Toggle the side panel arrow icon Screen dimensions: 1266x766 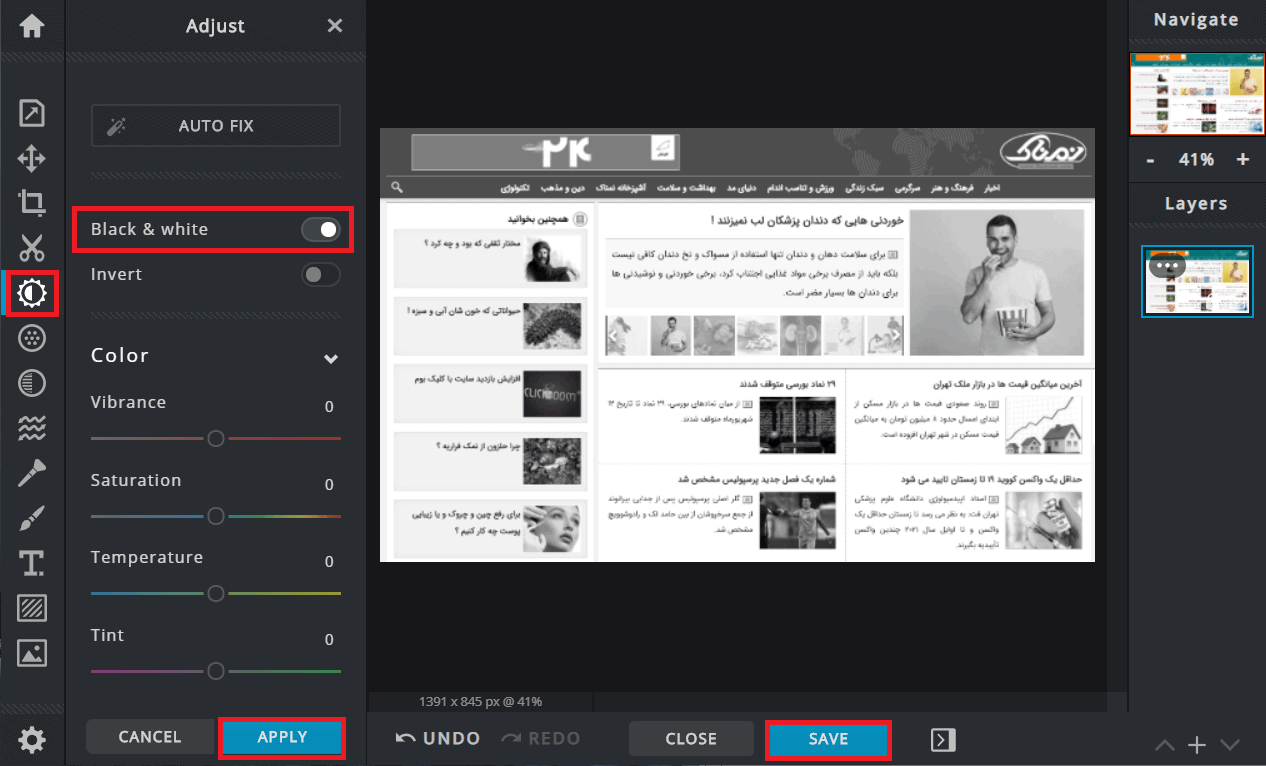point(943,739)
